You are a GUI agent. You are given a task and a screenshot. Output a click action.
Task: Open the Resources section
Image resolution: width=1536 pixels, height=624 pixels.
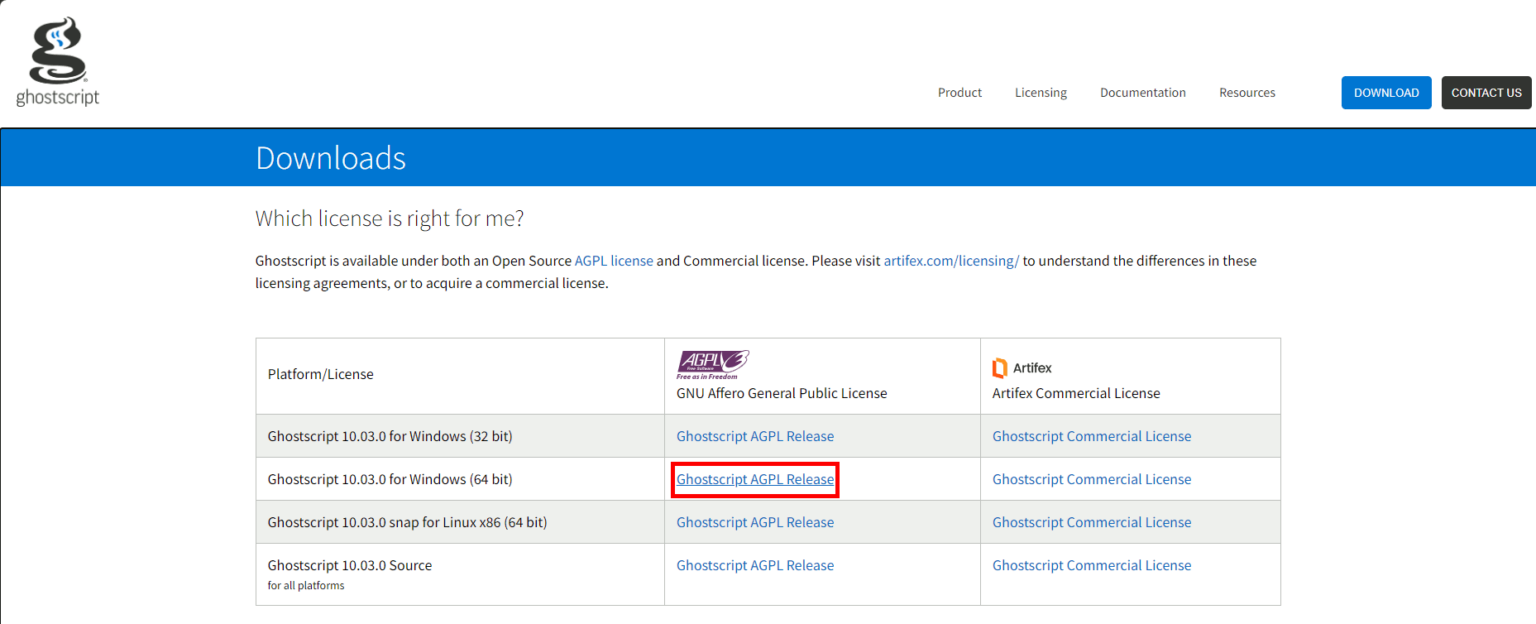pos(1246,92)
